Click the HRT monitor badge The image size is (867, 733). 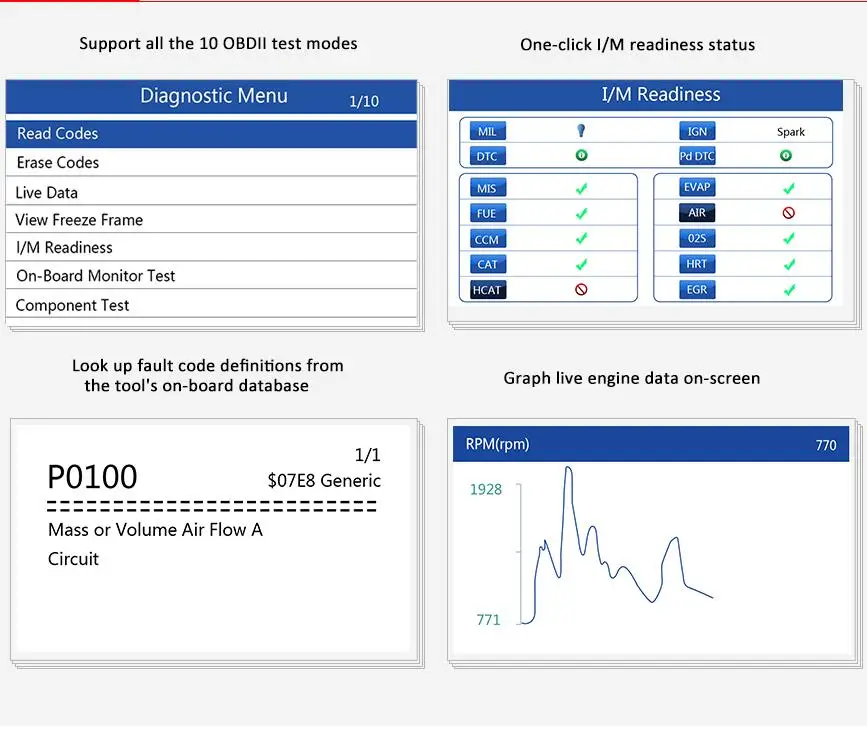(x=697, y=264)
